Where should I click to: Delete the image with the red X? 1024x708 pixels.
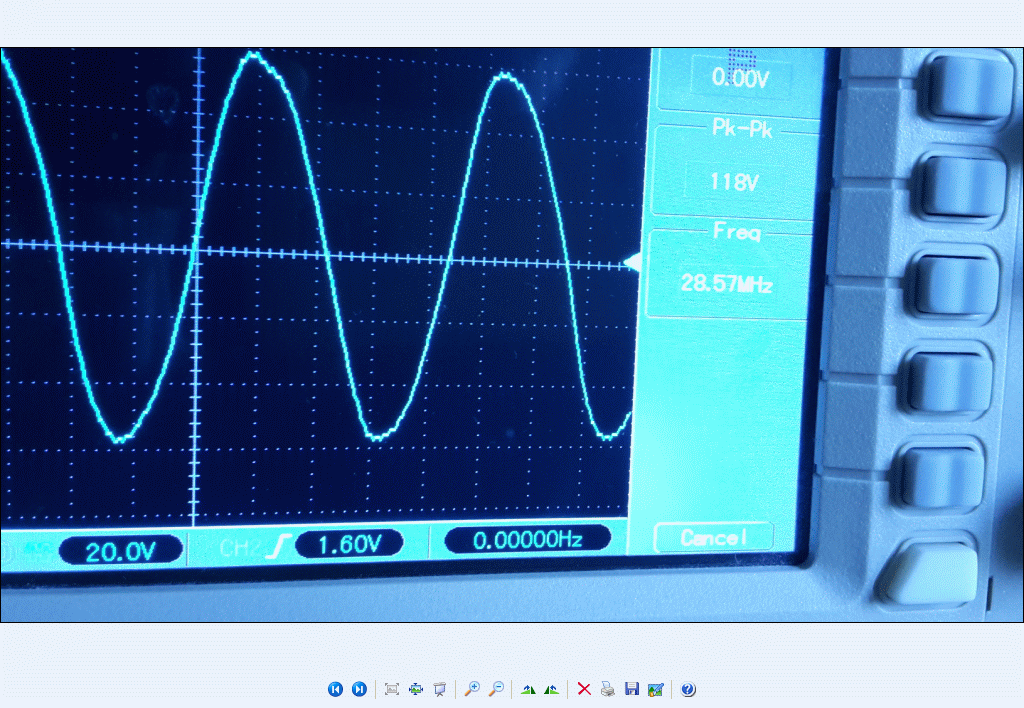584,689
